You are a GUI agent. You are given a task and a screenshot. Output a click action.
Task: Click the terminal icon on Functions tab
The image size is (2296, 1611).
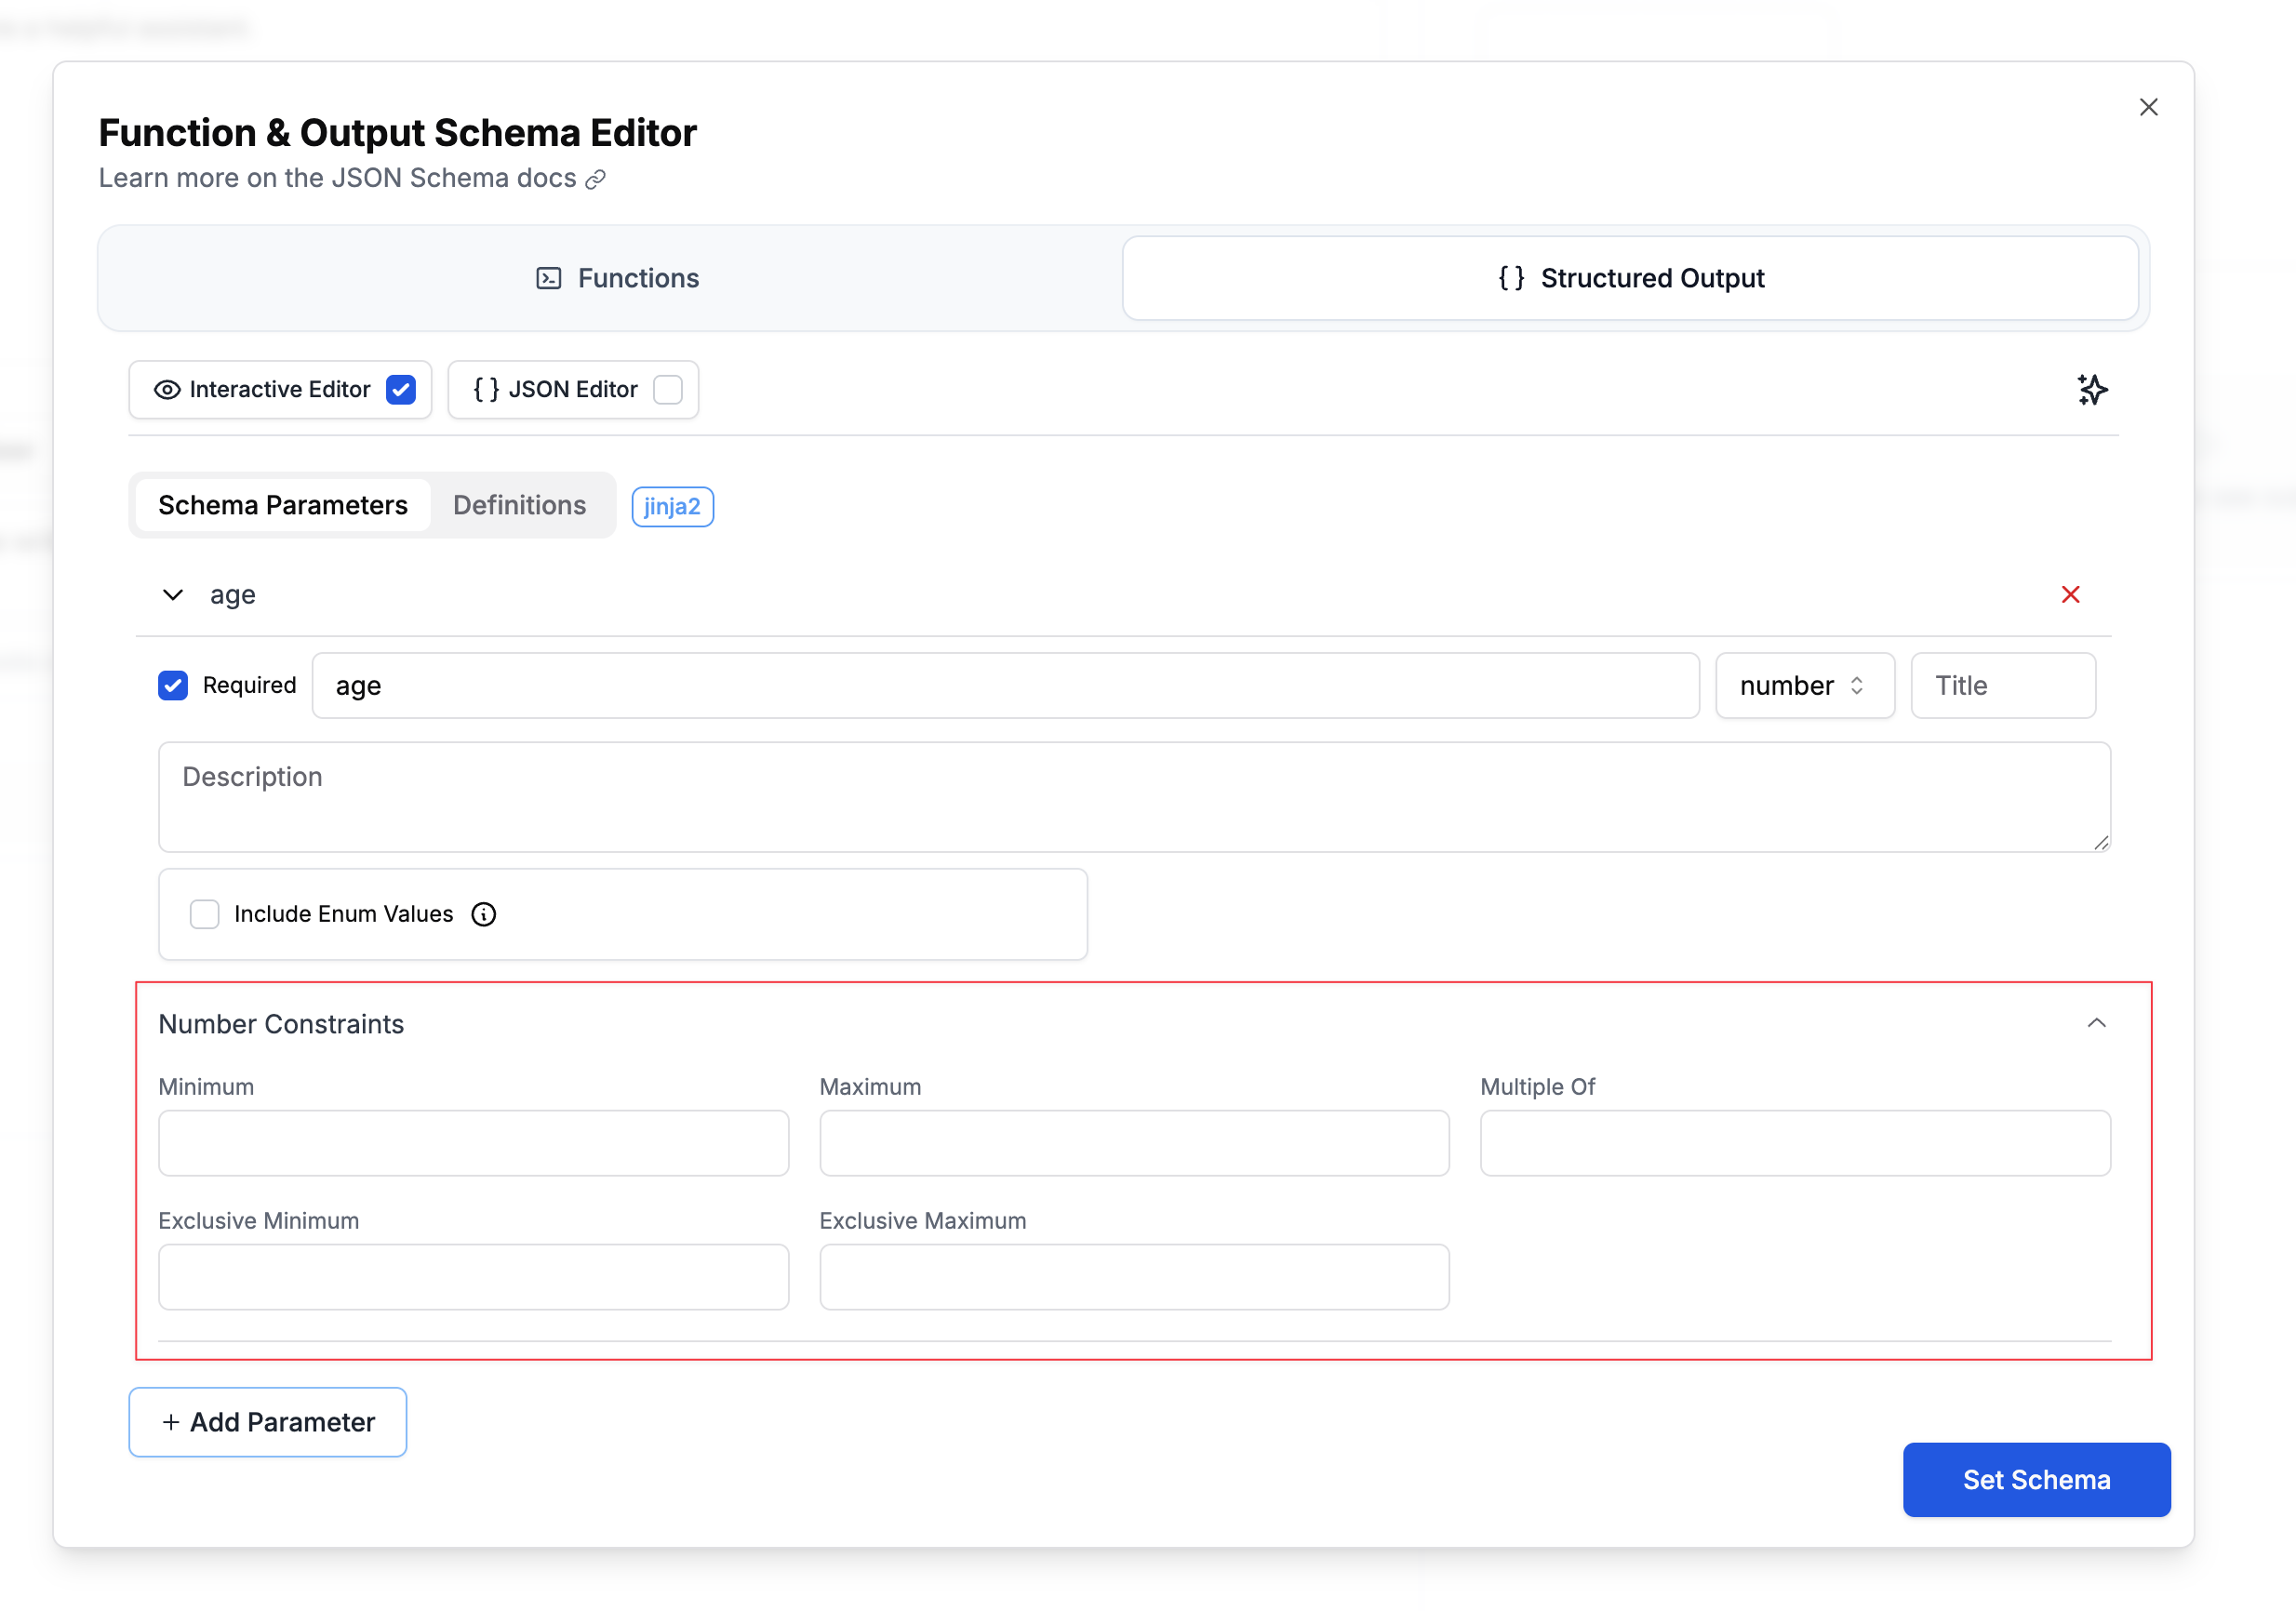[547, 278]
